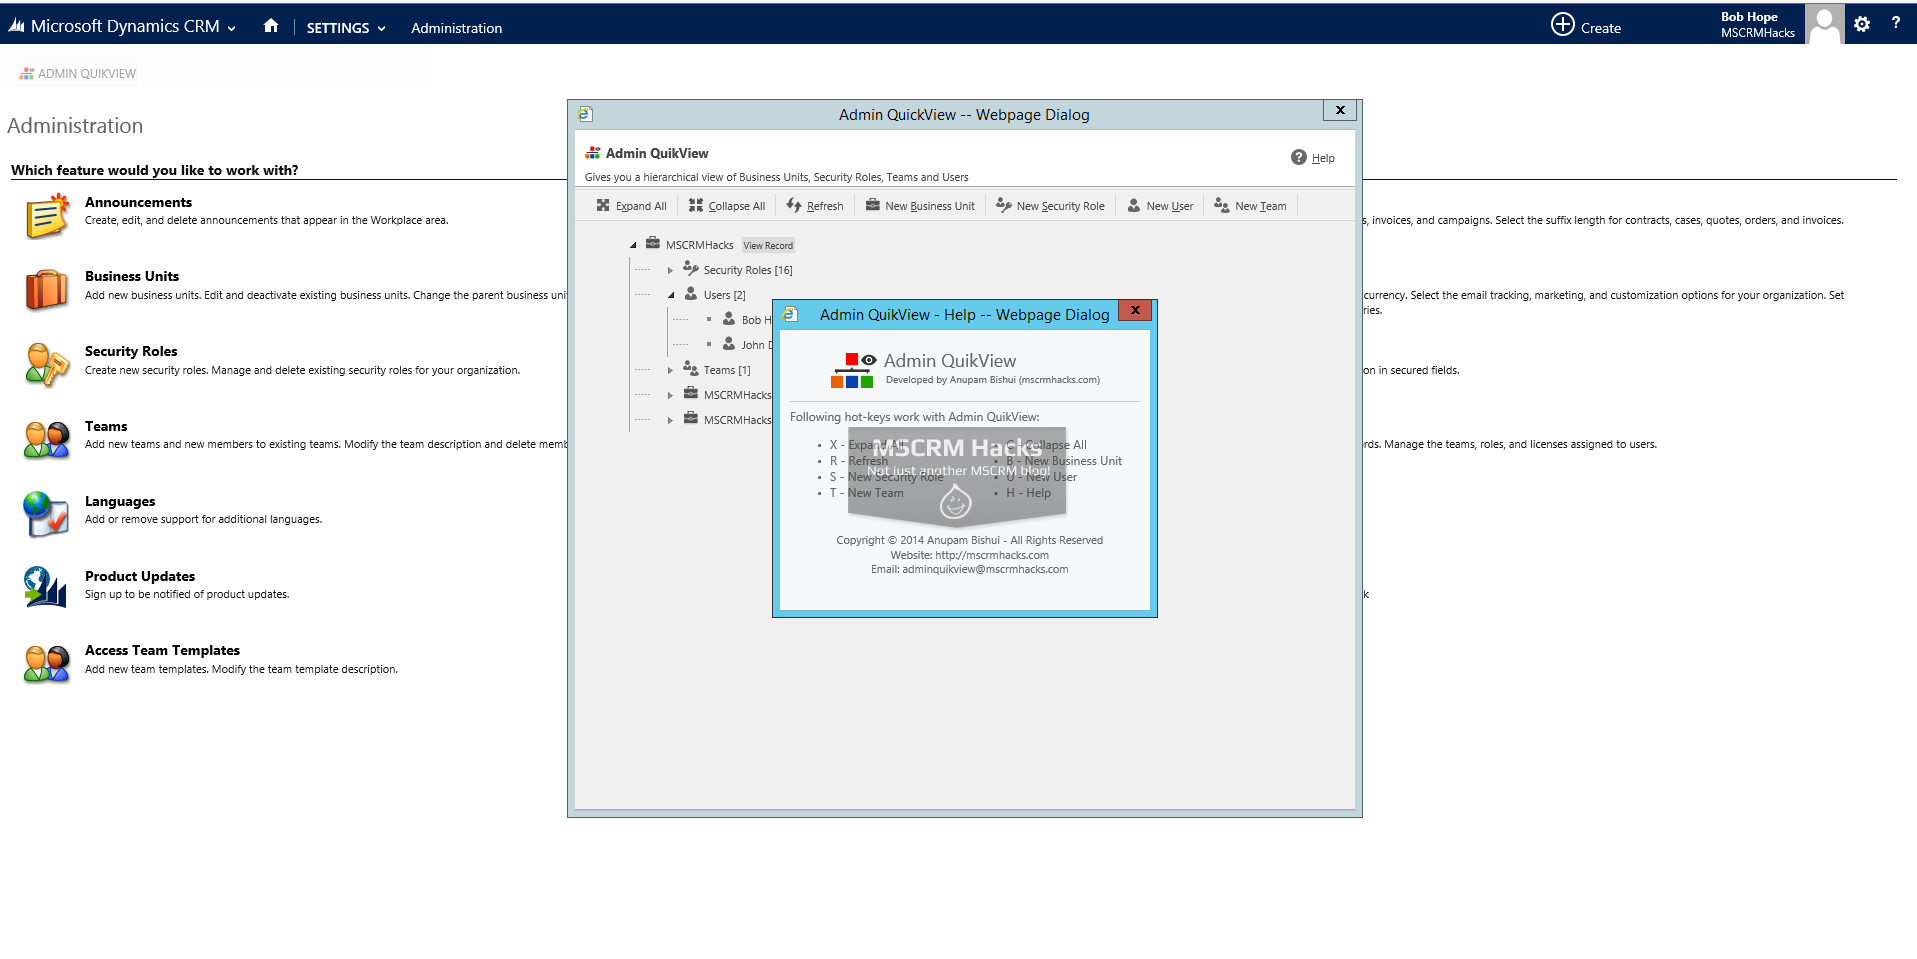This screenshot has width=1917, height=959.
Task: Click the Expand All toolbar button
Action: 631,206
